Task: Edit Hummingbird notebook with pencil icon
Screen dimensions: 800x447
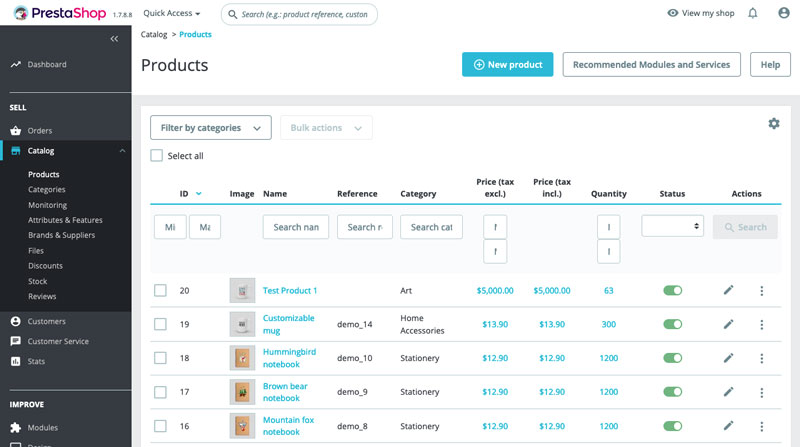Action: point(729,358)
